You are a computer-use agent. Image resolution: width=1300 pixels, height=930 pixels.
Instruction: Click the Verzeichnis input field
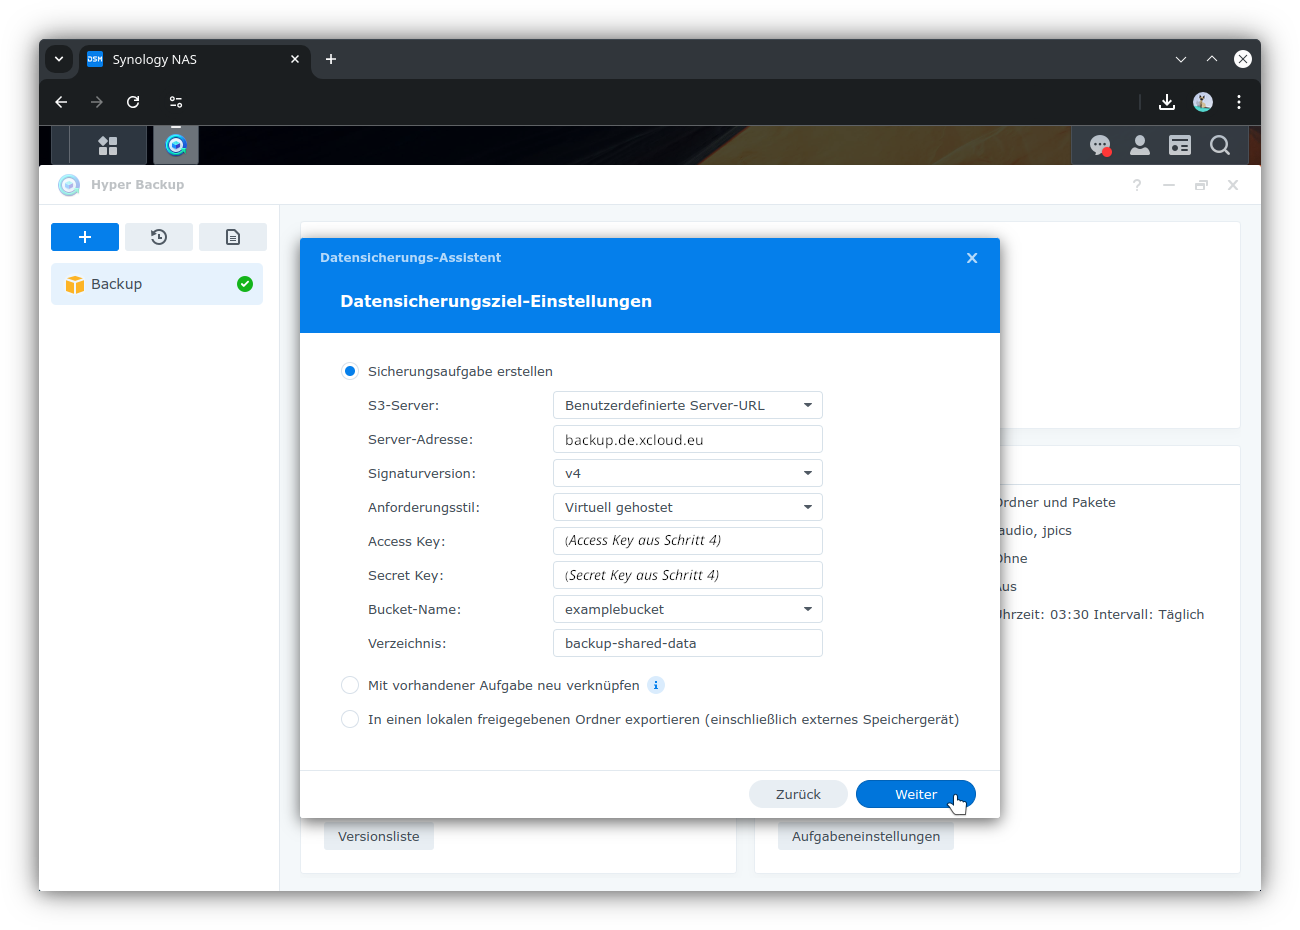click(x=687, y=643)
